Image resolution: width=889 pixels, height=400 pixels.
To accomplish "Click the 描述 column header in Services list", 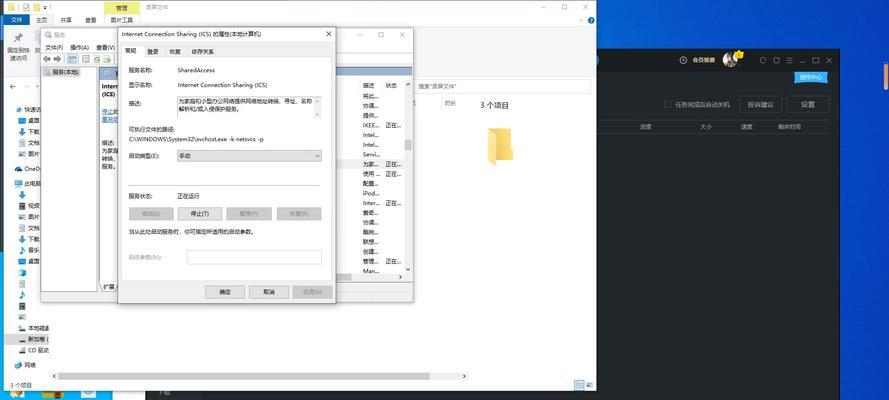I will [369, 86].
